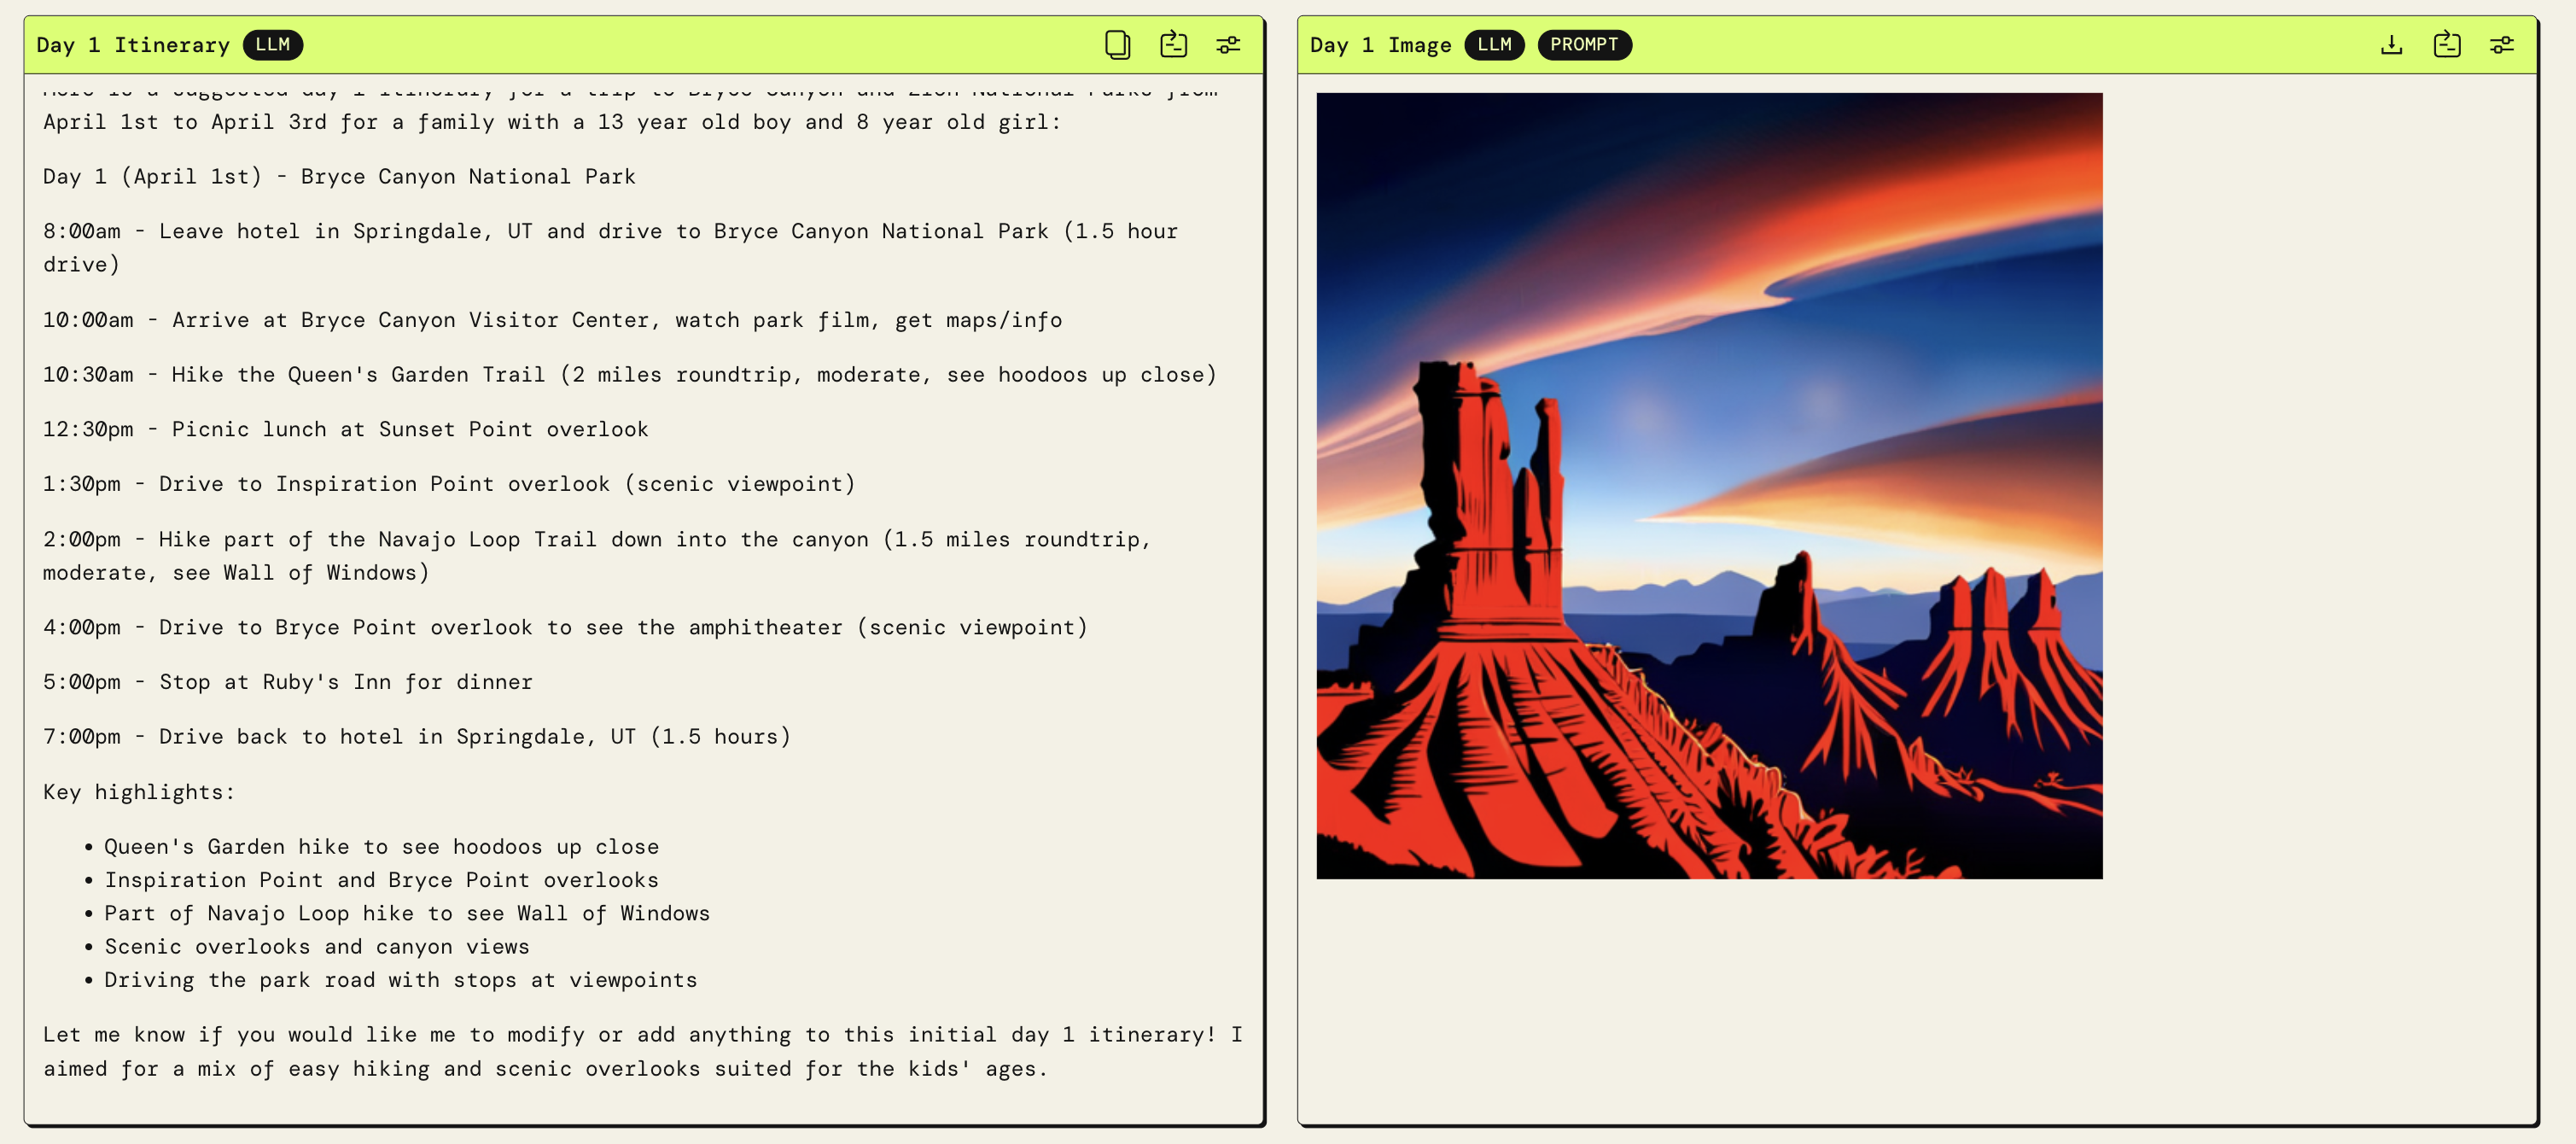Click the Day 1 Image panel title
This screenshot has width=2576, height=1144.
pos(1380,45)
